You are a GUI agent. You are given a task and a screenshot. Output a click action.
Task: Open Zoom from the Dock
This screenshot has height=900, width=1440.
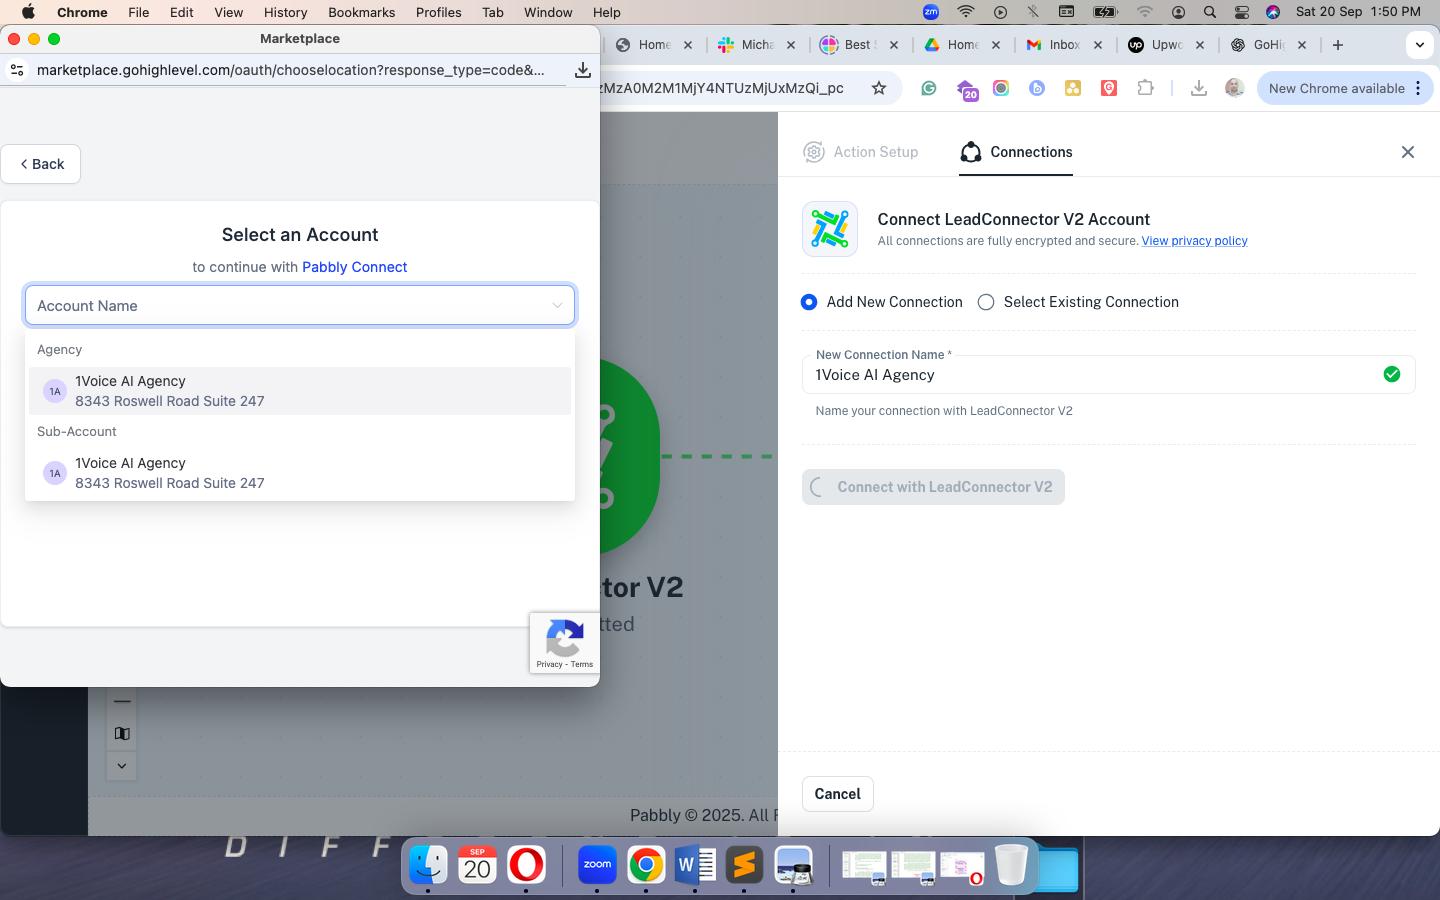tap(597, 864)
